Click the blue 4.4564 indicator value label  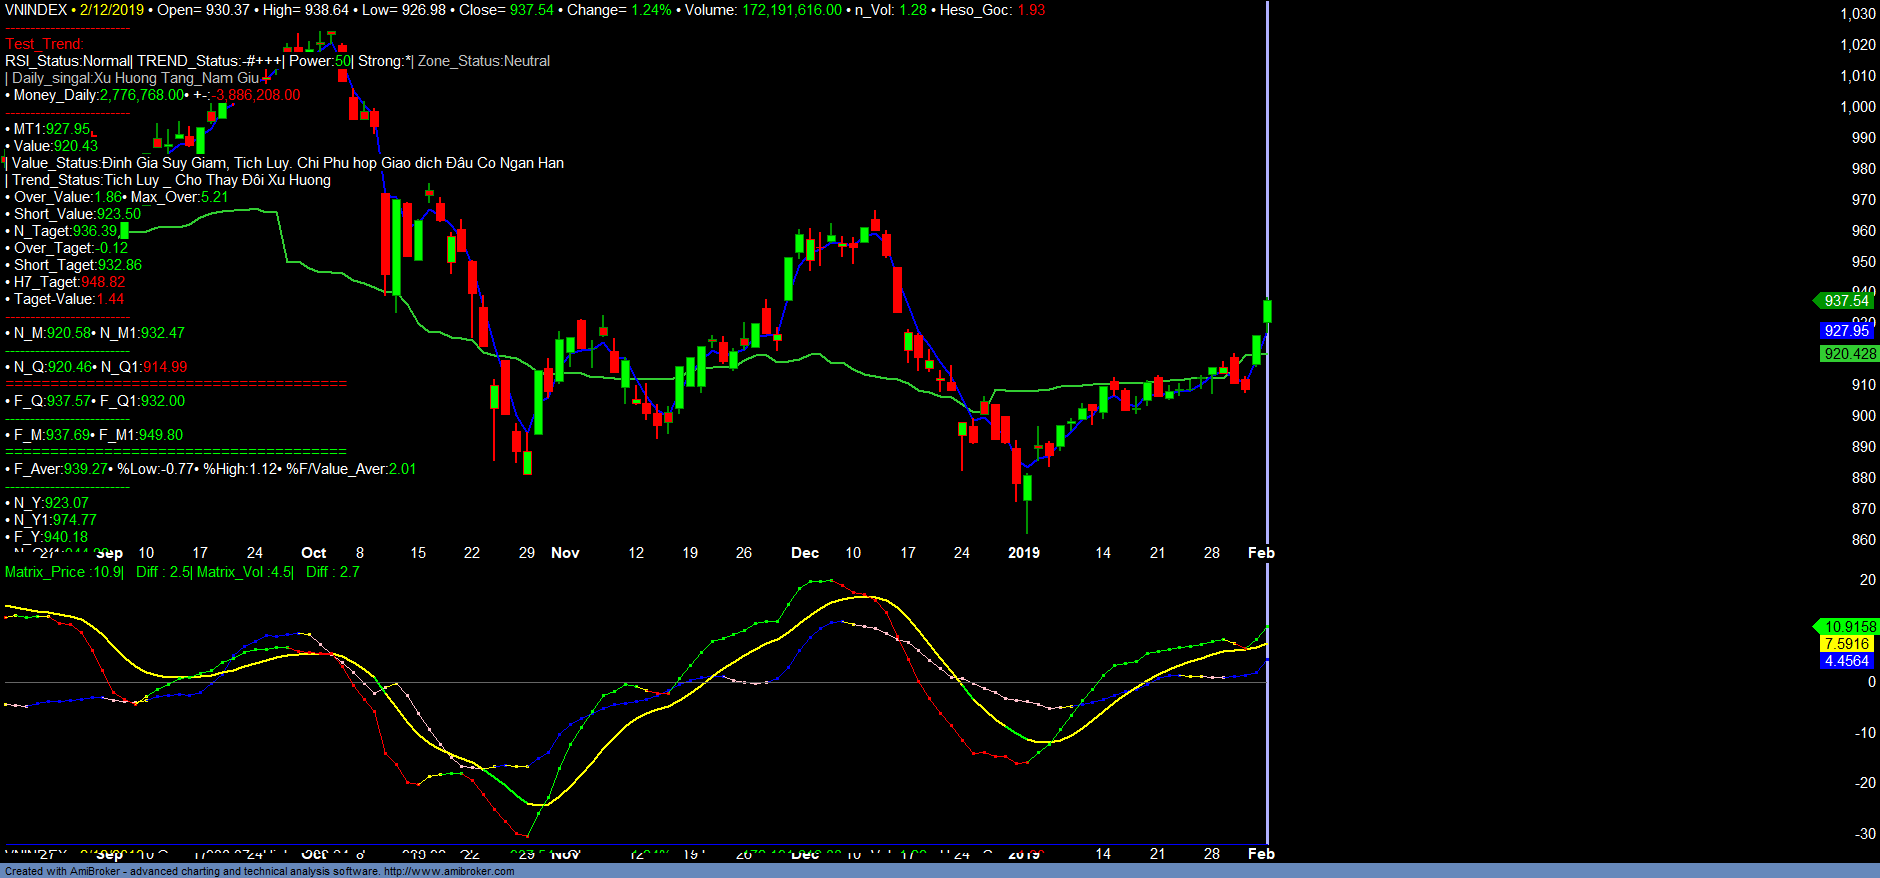pos(1846,661)
